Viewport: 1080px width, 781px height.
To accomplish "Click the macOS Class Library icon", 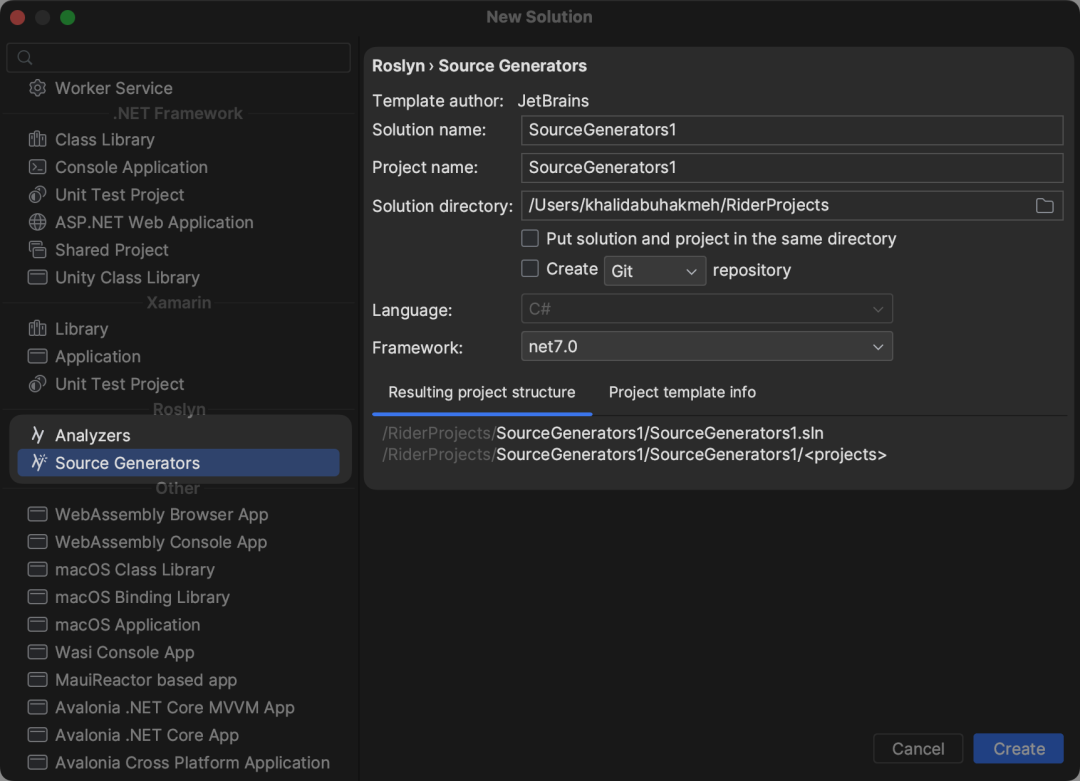I will click(x=37, y=570).
